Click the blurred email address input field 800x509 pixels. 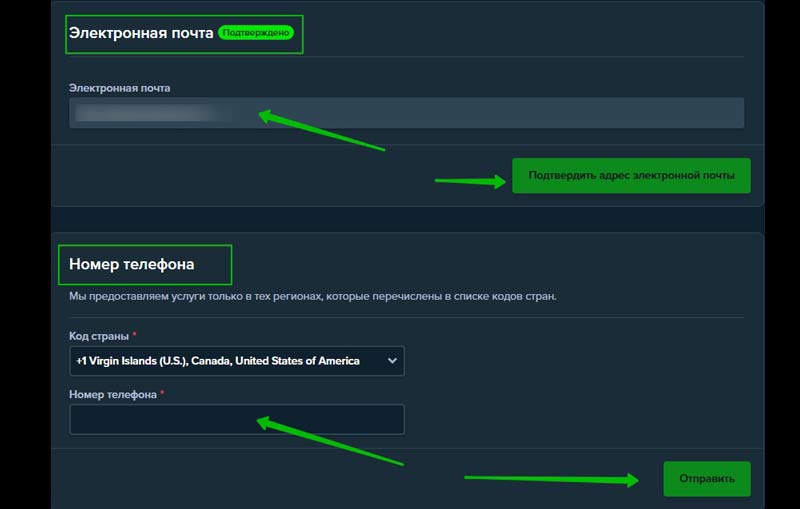tap(406, 113)
